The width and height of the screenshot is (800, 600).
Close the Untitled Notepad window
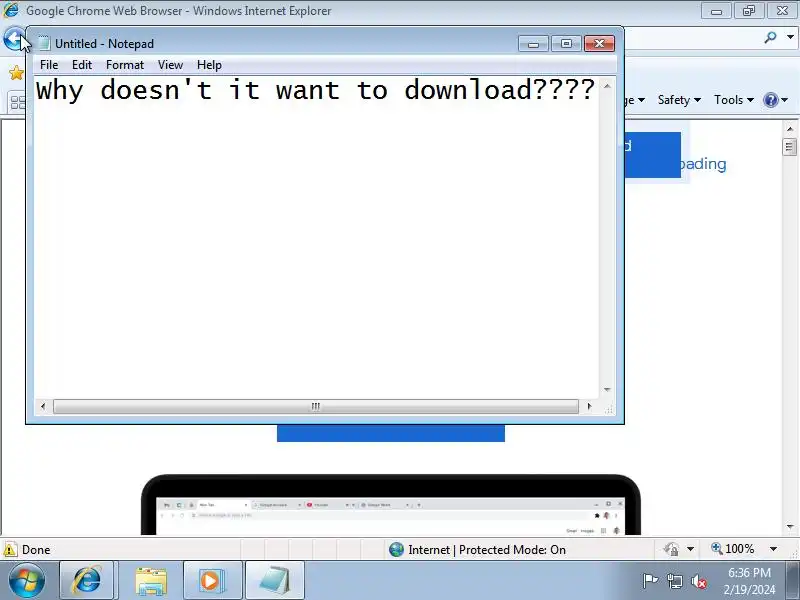point(599,44)
